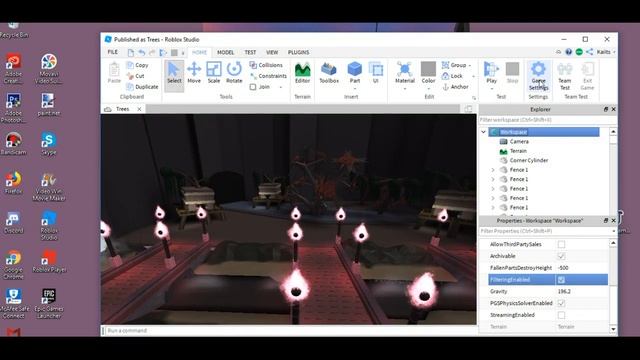
Task: Open the Part dropdown arrow
Action: point(355,89)
